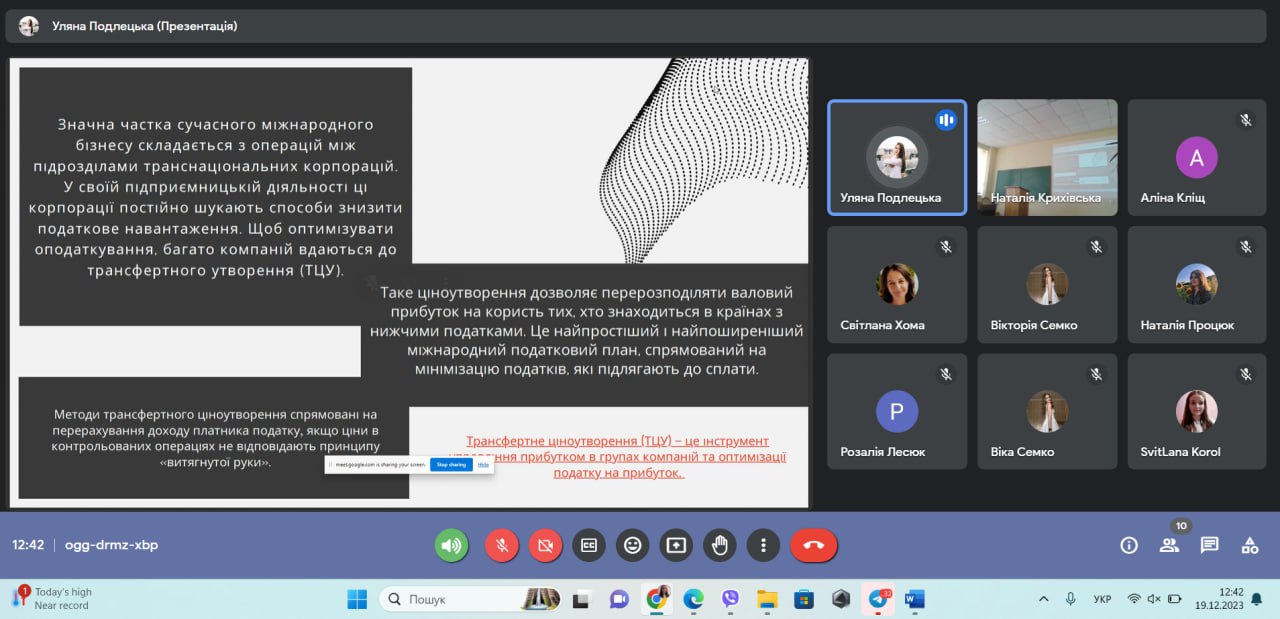
Task: Enable closed captions
Action: (589, 545)
